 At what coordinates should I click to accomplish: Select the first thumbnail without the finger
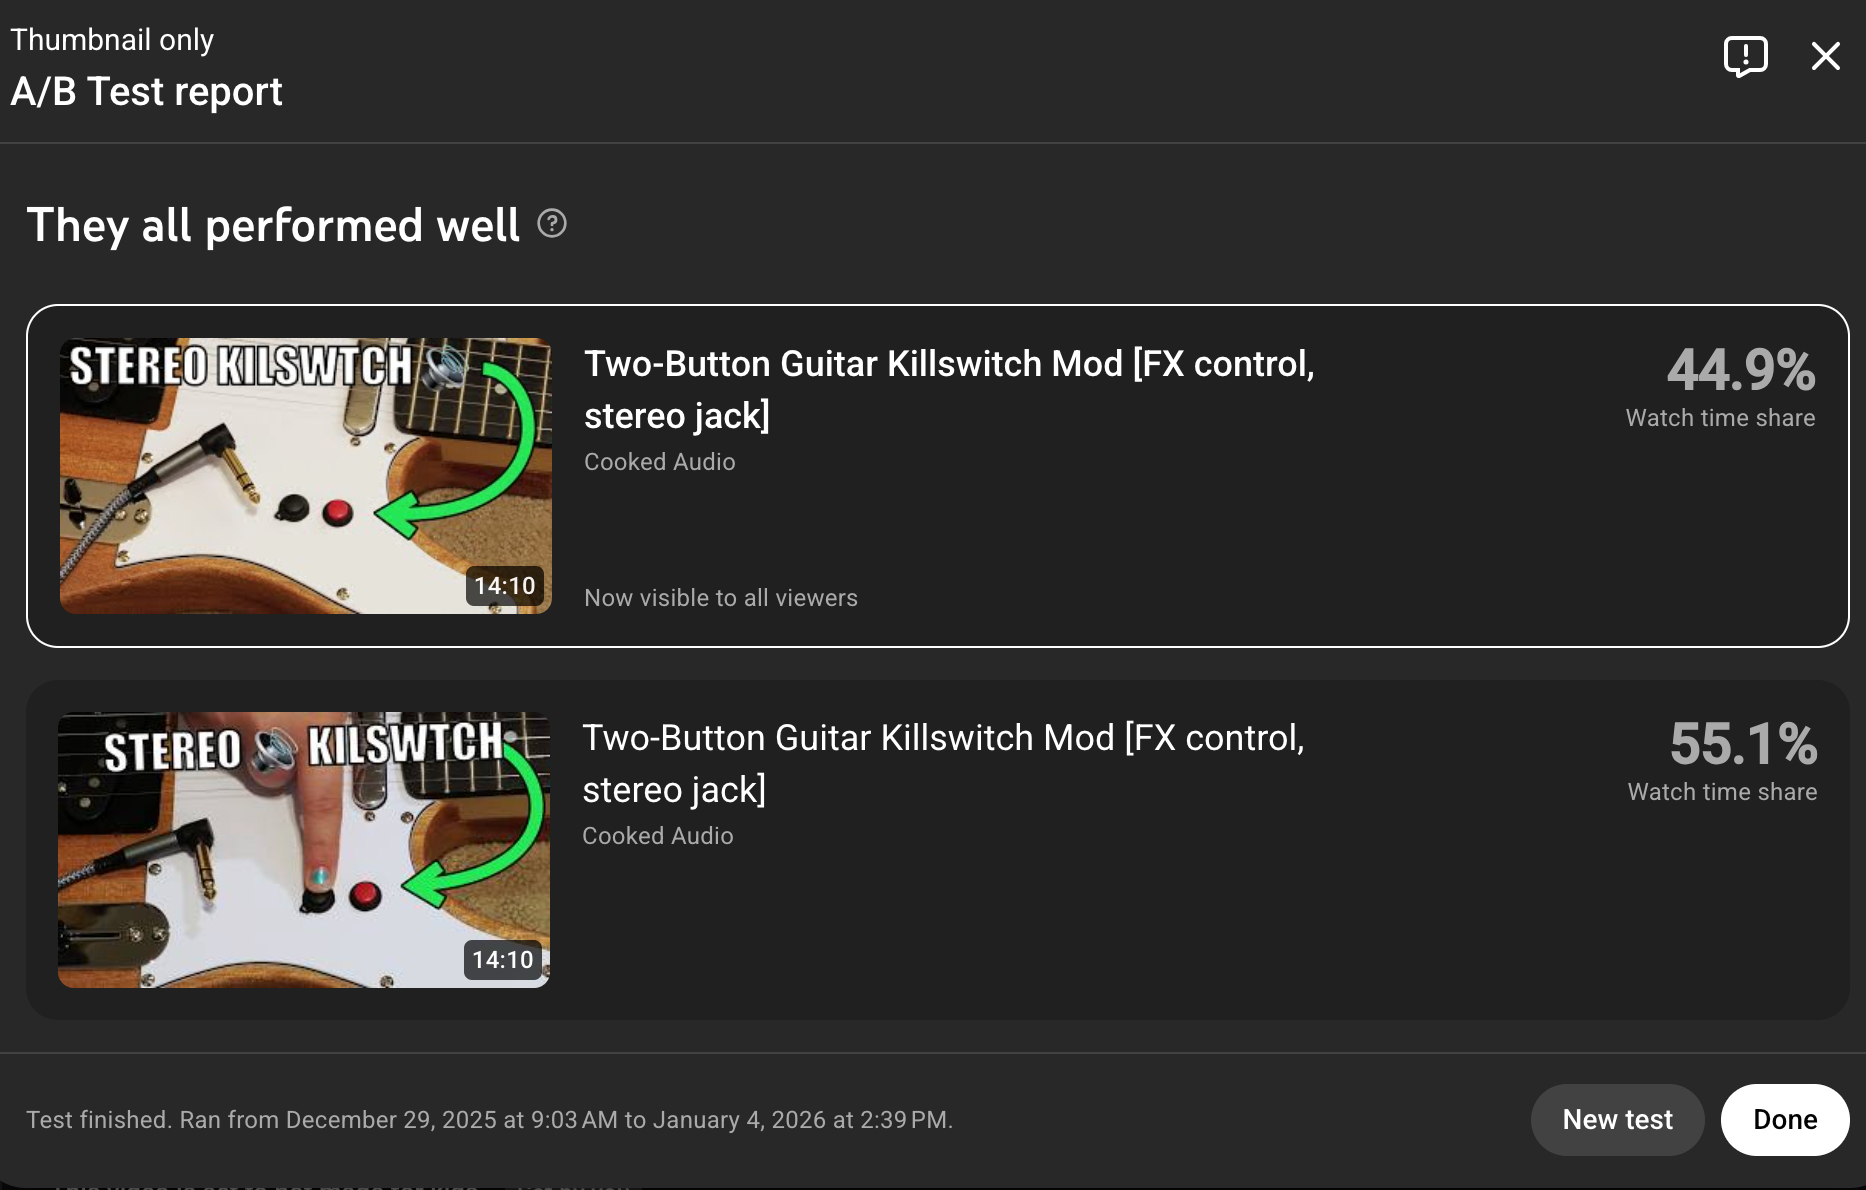point(306,476)
